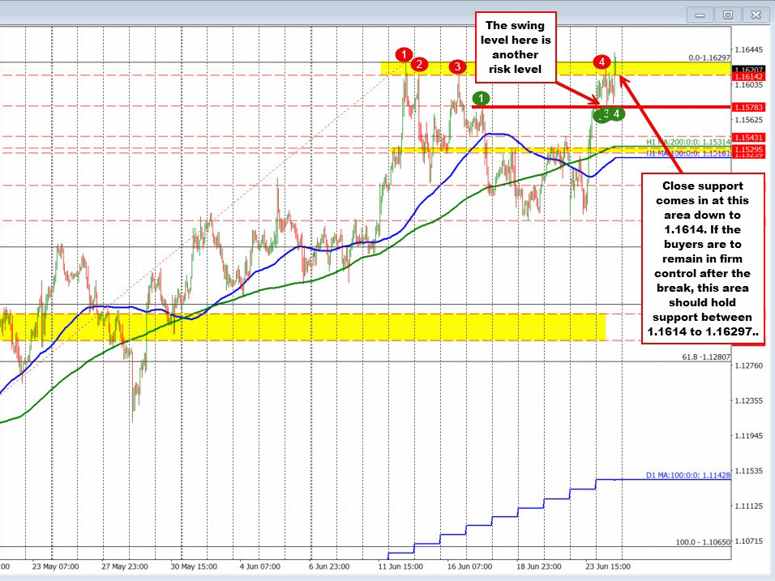Click the 1.11945 price axis label

(x=749, y=436)
